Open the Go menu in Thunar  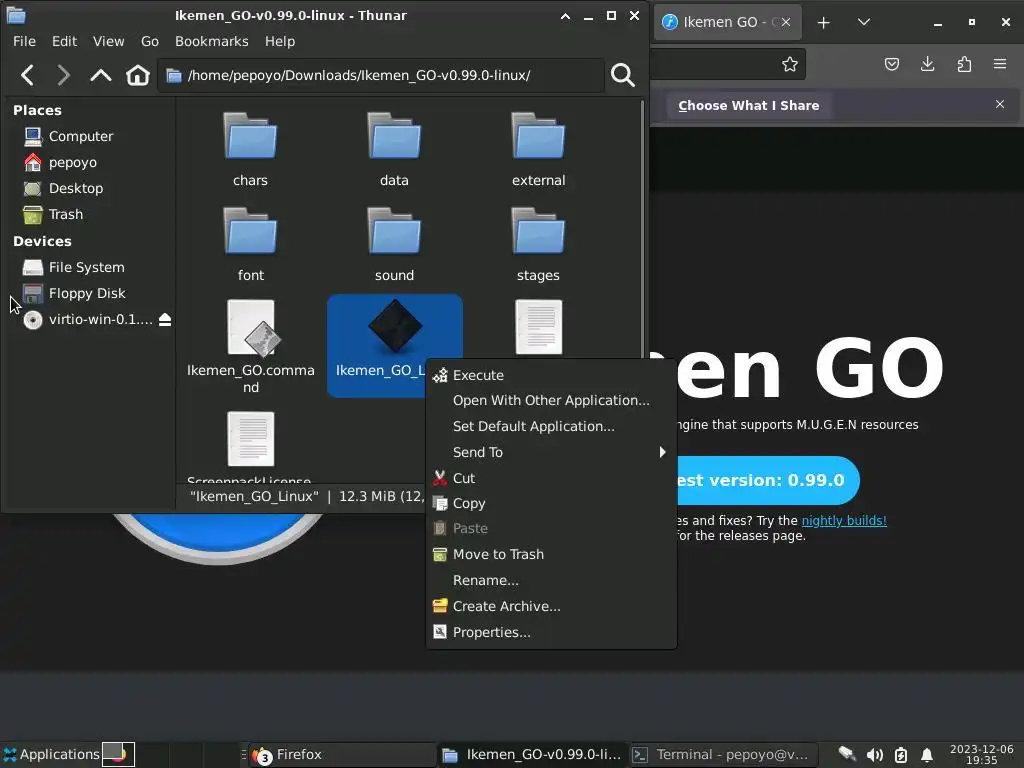[150, 41]
